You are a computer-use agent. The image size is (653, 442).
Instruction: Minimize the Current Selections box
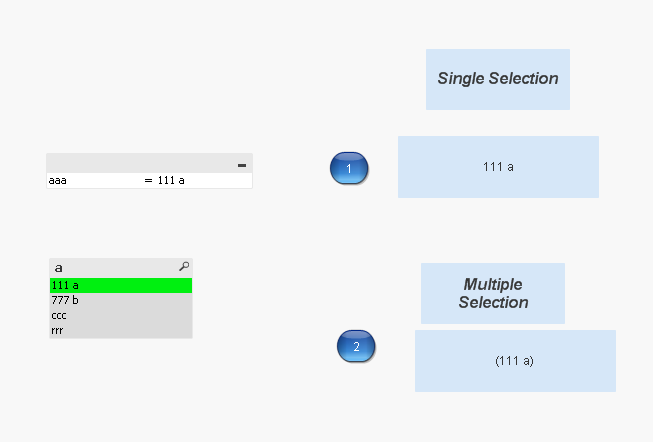[242, 165]
